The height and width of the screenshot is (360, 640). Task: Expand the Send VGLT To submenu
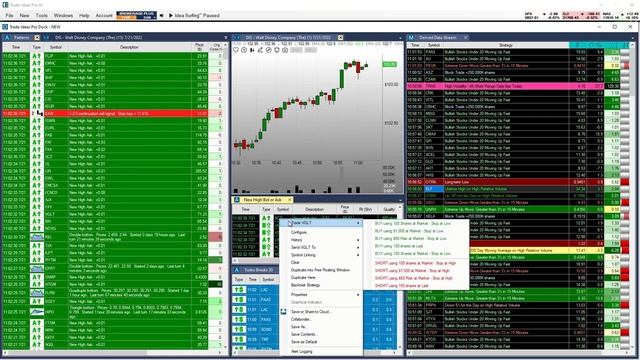322,247
